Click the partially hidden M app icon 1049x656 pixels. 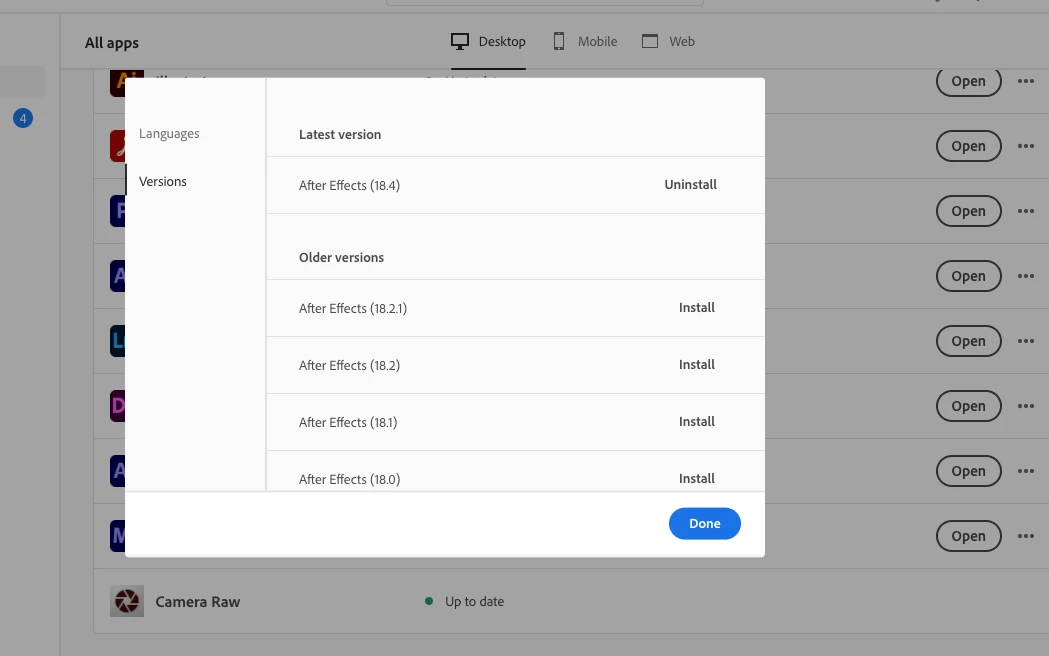click(x=118, y=536)
